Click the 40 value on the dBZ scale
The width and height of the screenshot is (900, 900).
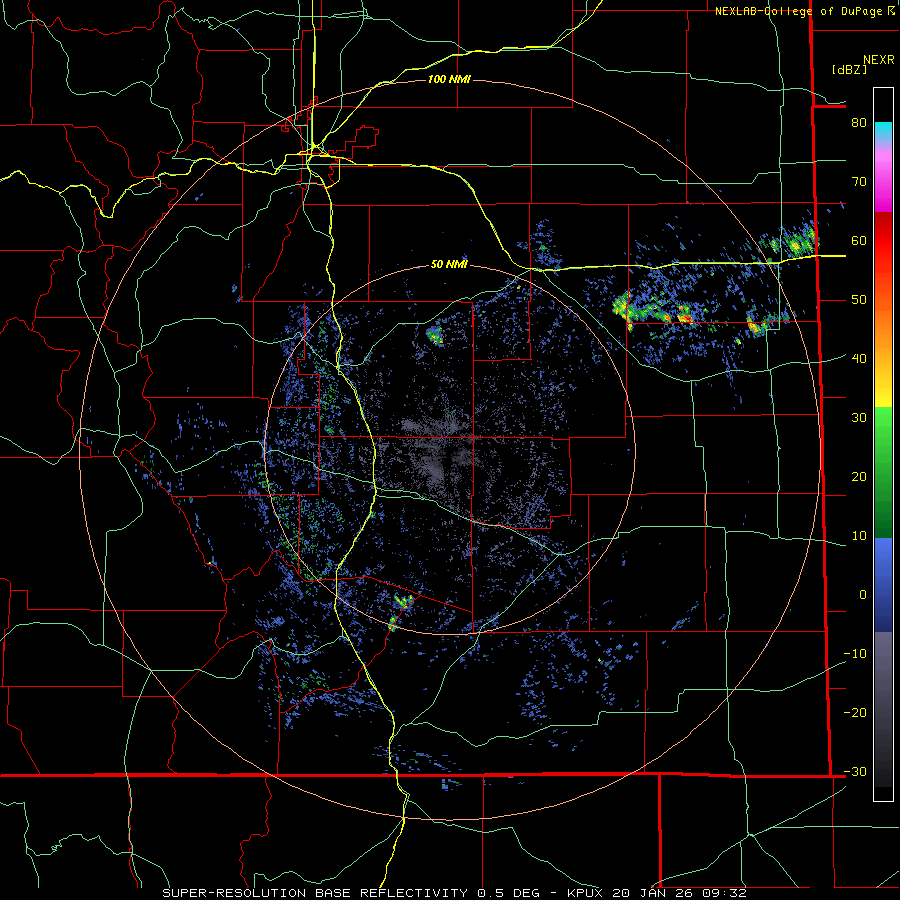pyautogui.click(x=859, y=358)
